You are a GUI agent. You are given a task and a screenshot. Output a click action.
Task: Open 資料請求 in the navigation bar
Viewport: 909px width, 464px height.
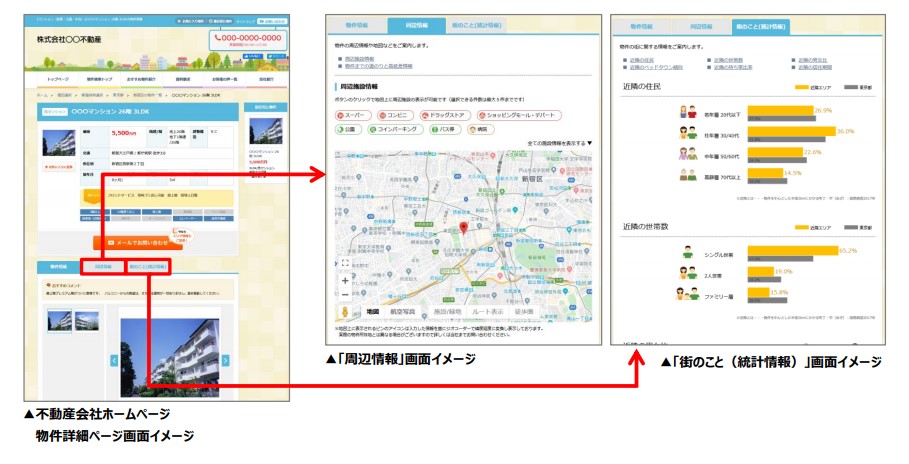coord(183,79)
